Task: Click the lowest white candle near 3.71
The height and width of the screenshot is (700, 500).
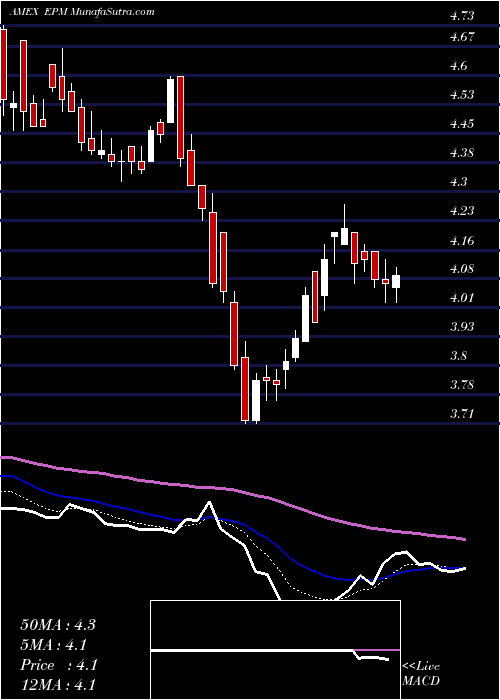Action: coord(256,400)
